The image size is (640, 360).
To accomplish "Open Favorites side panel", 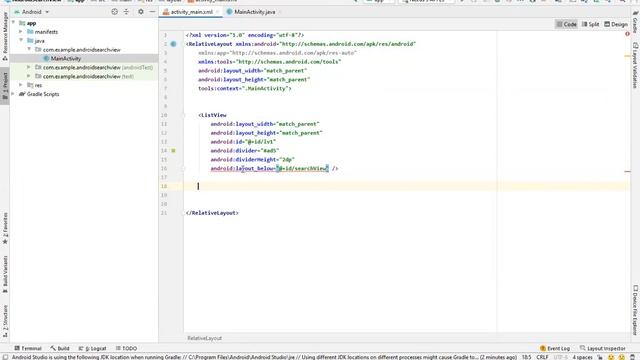I will (5, 229).
